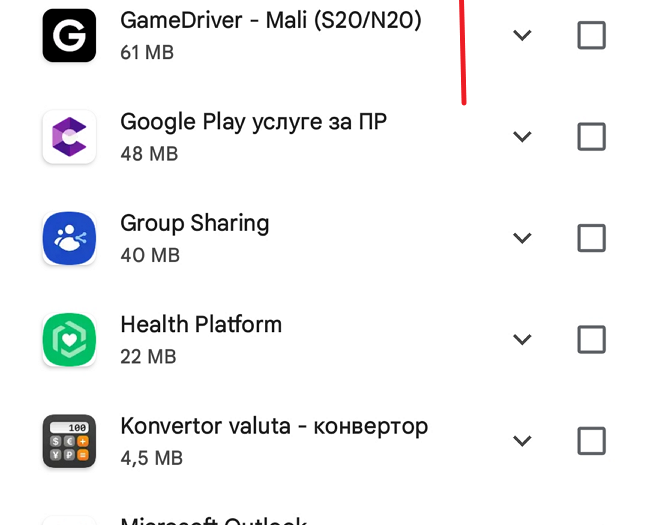Expand the Health Platform chevron

tap(522, 339)
